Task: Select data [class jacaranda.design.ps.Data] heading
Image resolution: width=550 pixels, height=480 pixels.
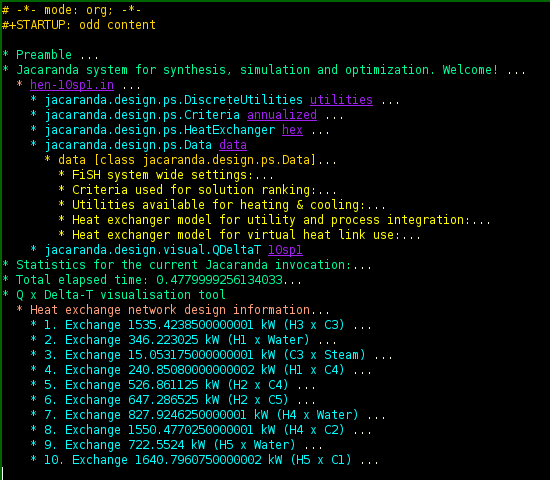Action: coord(190,160)
